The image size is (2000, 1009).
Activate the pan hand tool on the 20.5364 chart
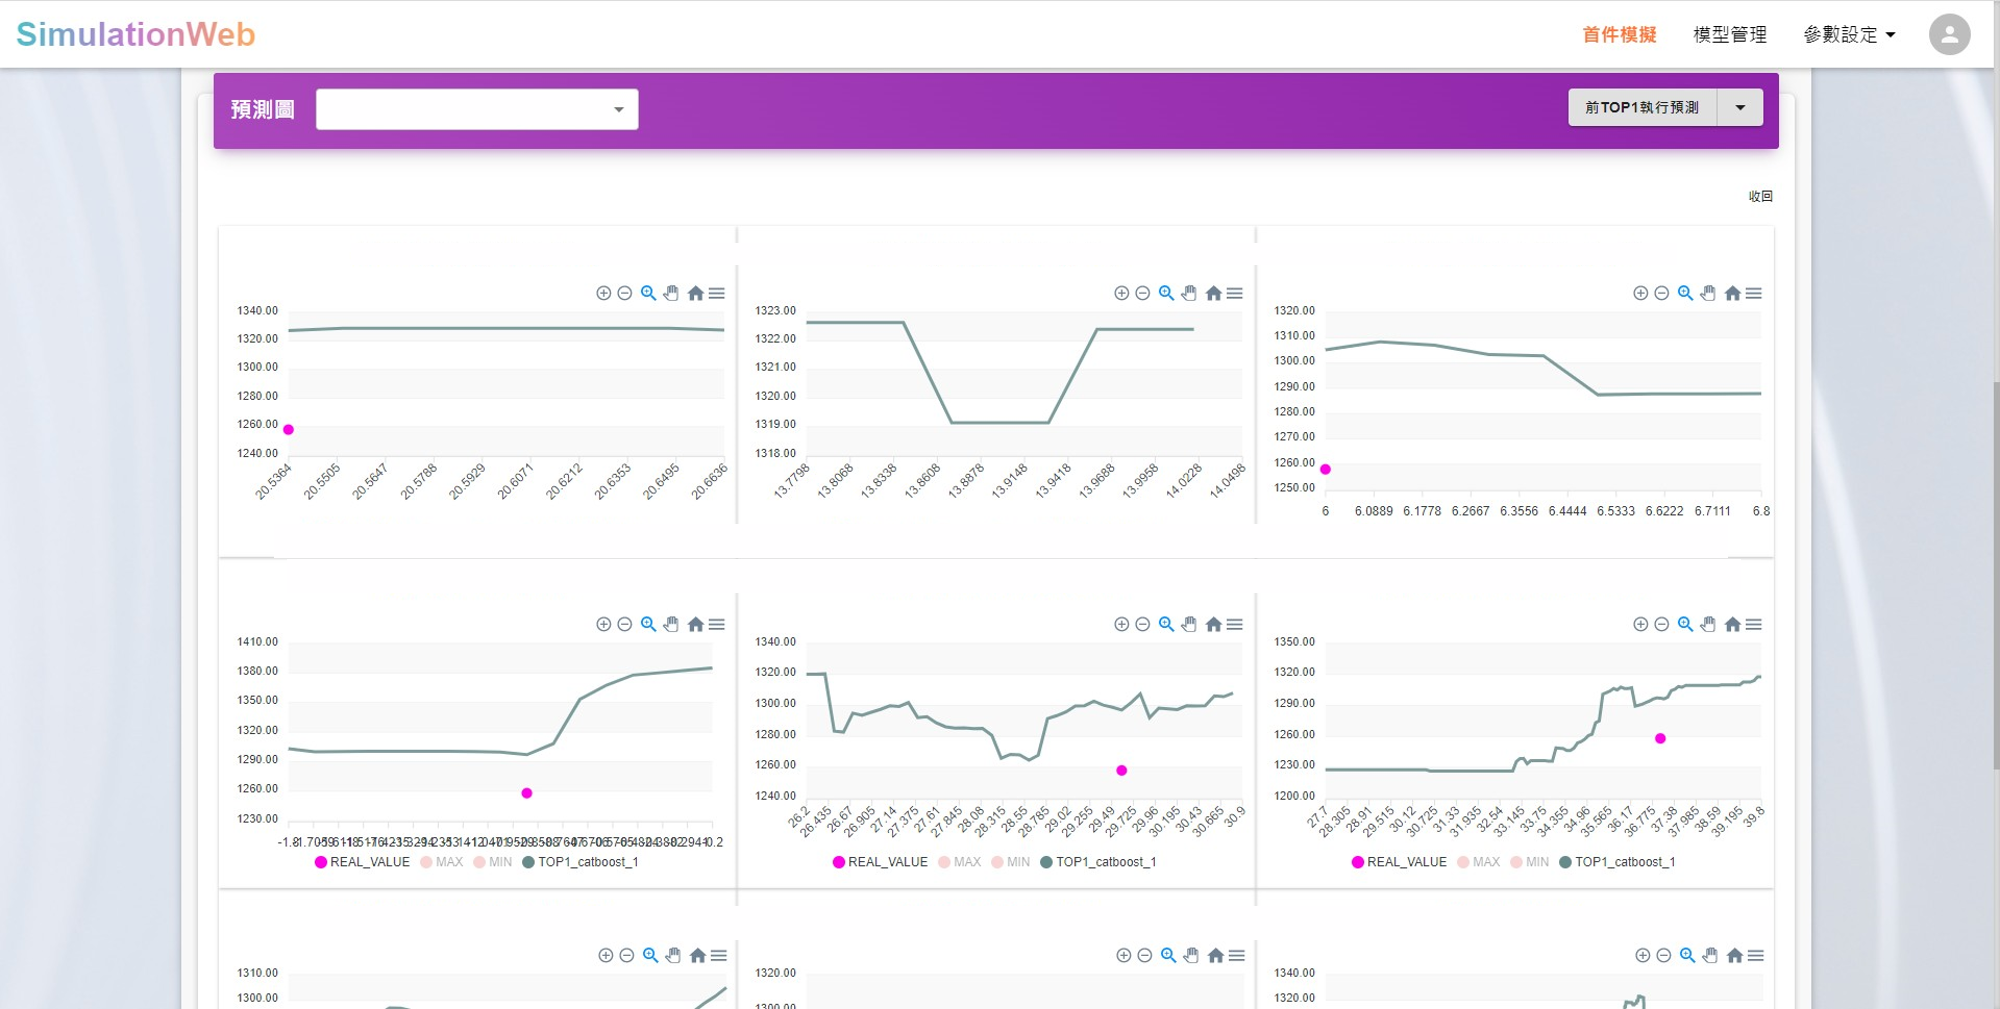671,293
